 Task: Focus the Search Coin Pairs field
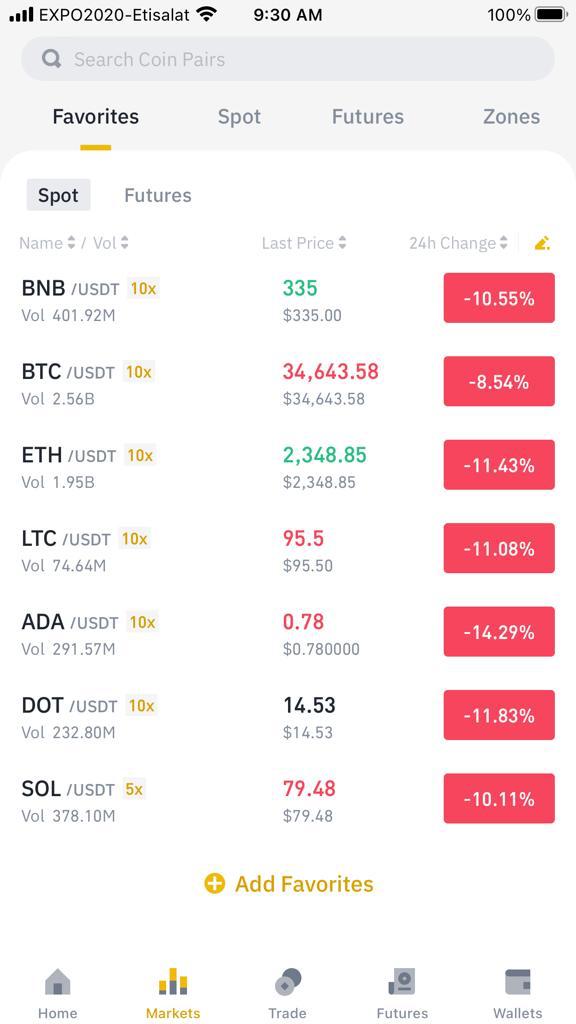tap(288, 59)
